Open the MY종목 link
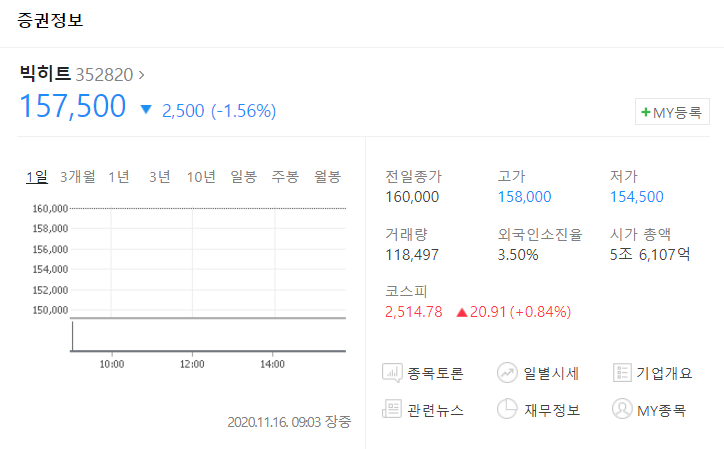The image size is (724, 449). [661, 410]
